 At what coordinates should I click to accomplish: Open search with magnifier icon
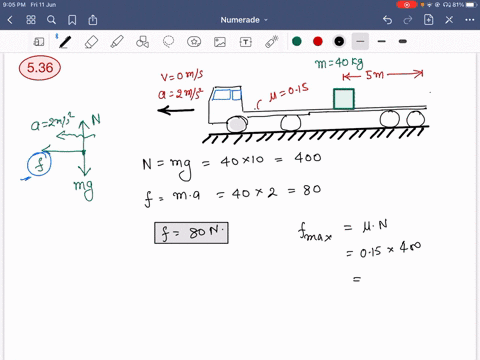pyautogui.click(x=51, y=20)
